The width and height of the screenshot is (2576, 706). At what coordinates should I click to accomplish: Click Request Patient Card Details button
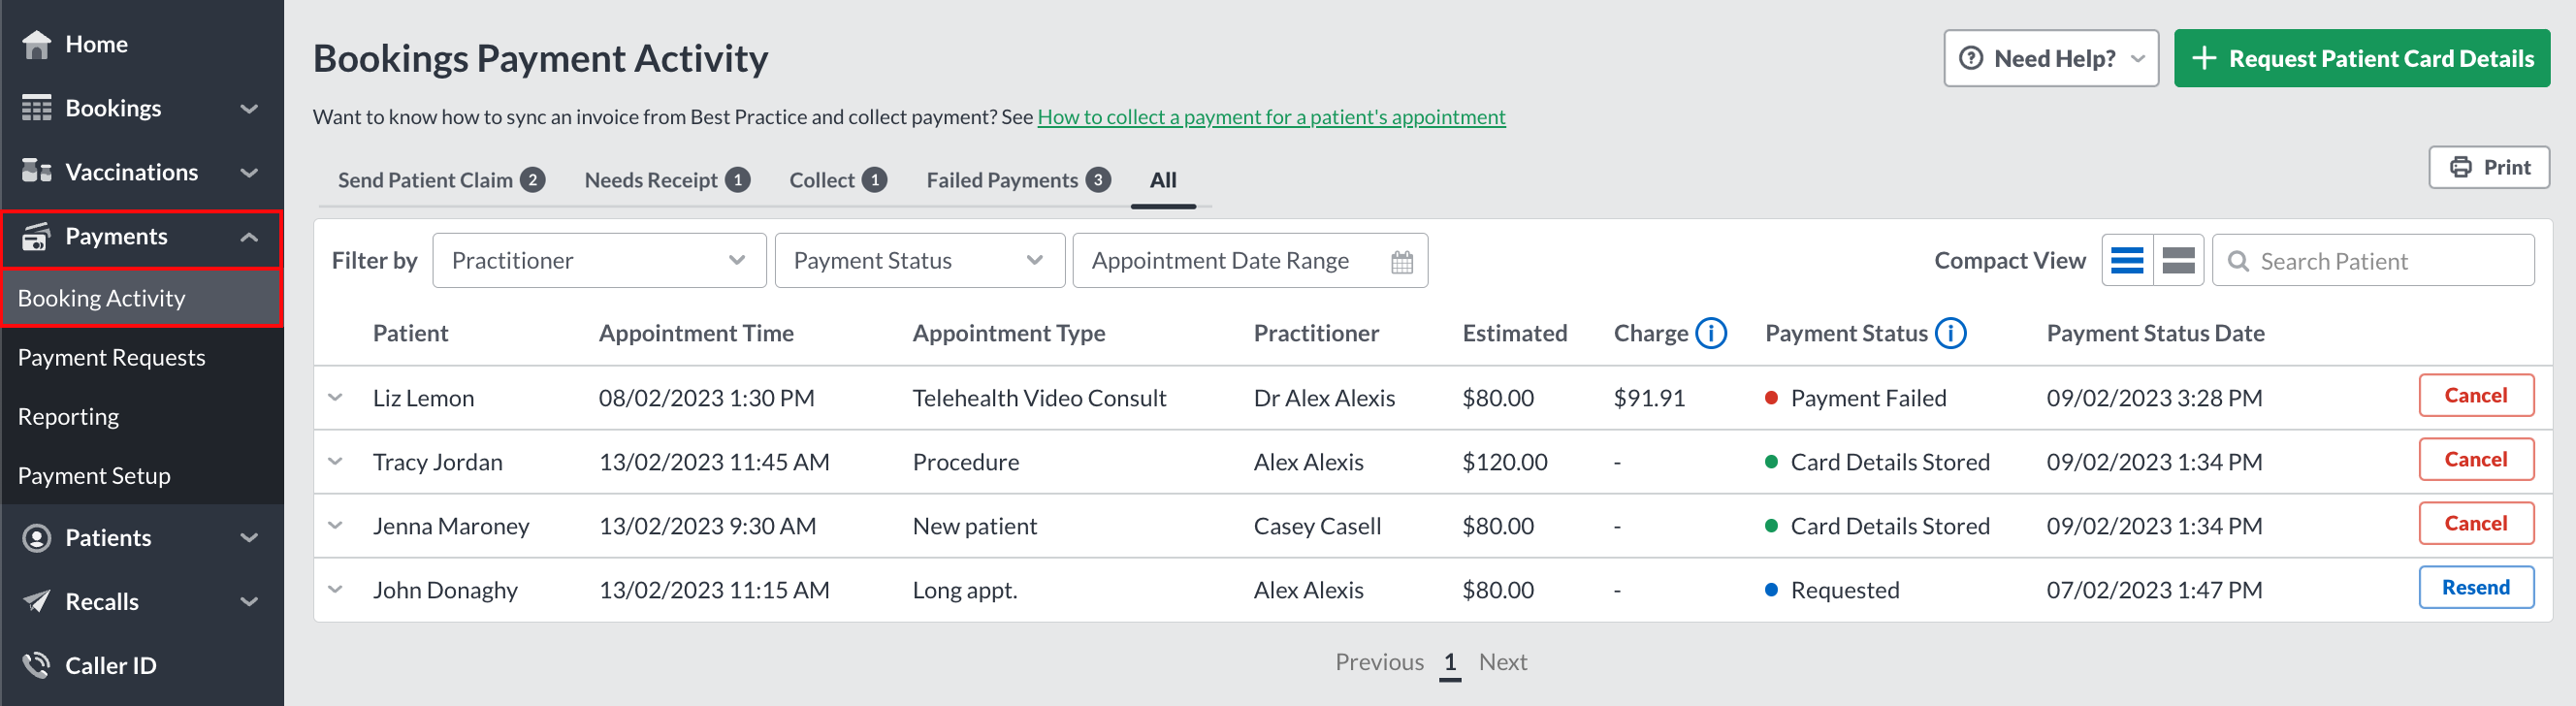tap(2361, 58)
